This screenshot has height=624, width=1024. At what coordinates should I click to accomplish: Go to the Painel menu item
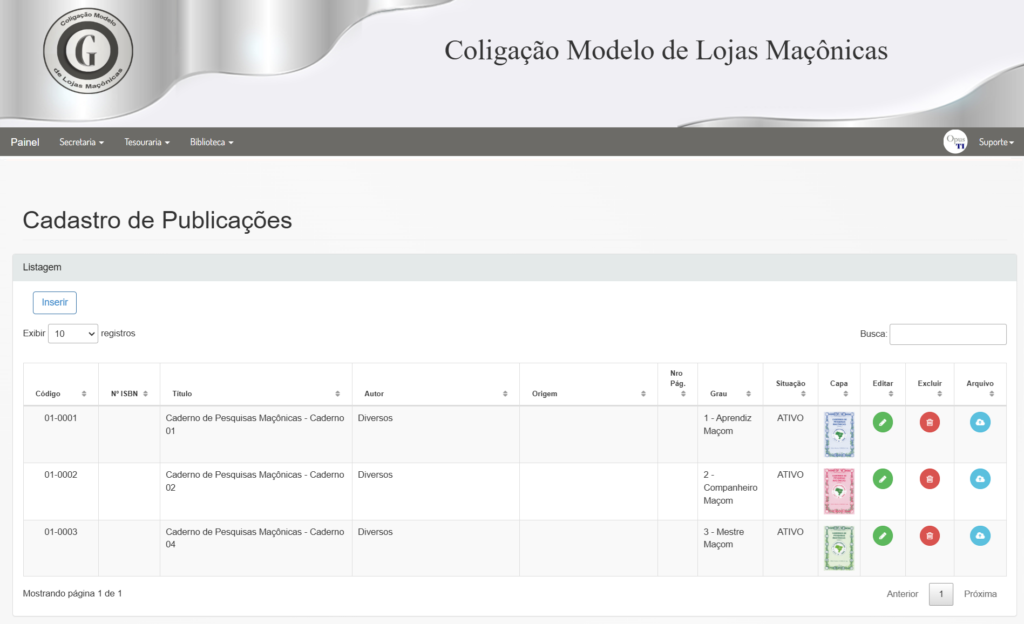point(25,142)
